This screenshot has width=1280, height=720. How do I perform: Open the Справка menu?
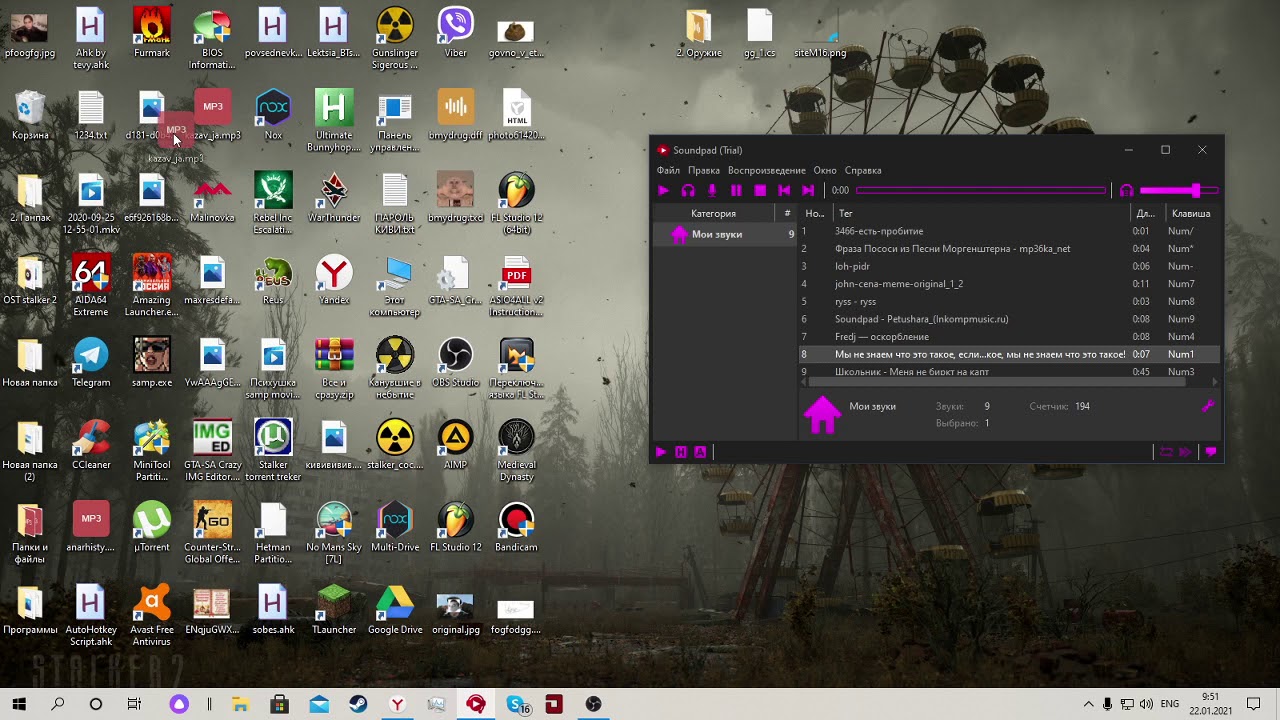pyautogui.click(x=863, y=170)
